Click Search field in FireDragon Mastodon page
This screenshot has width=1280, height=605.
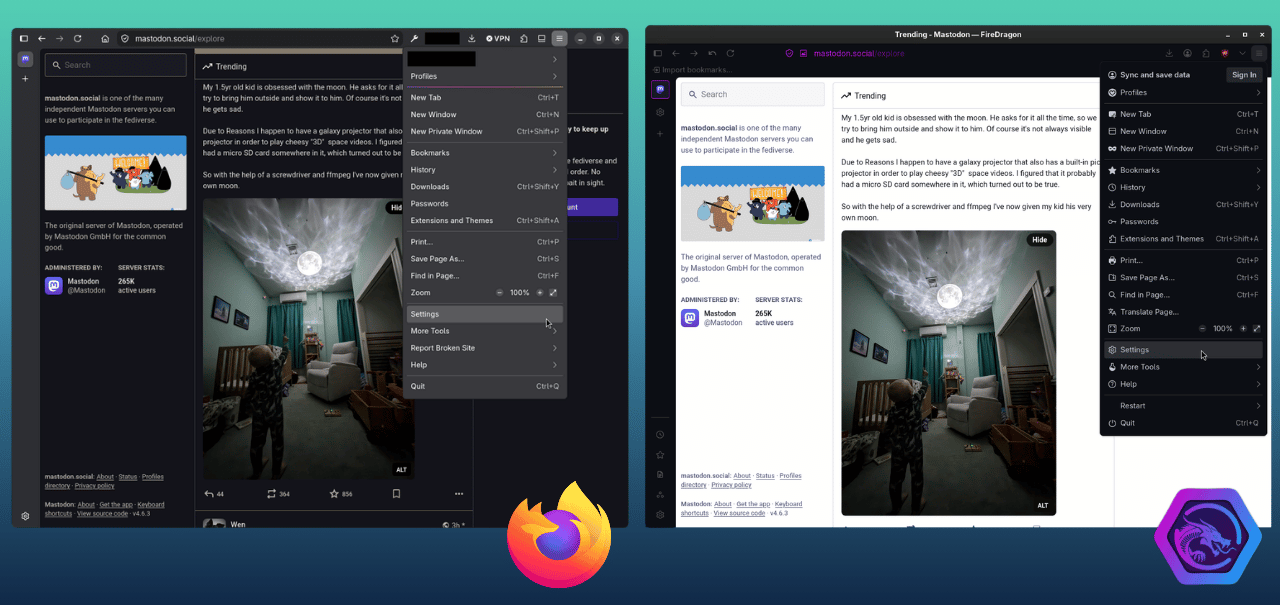[752, 94]
